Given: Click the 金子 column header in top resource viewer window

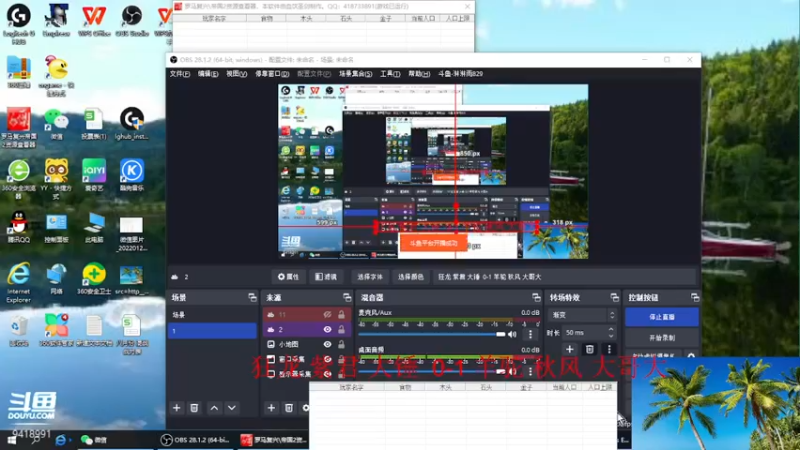Looking at the screenshot, I should click(x=386, y=18).
